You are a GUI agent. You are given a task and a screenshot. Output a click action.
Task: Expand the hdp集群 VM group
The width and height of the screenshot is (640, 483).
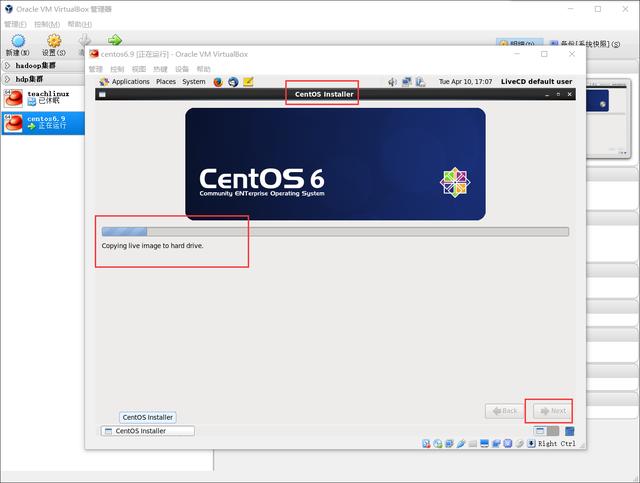(7, 79)
